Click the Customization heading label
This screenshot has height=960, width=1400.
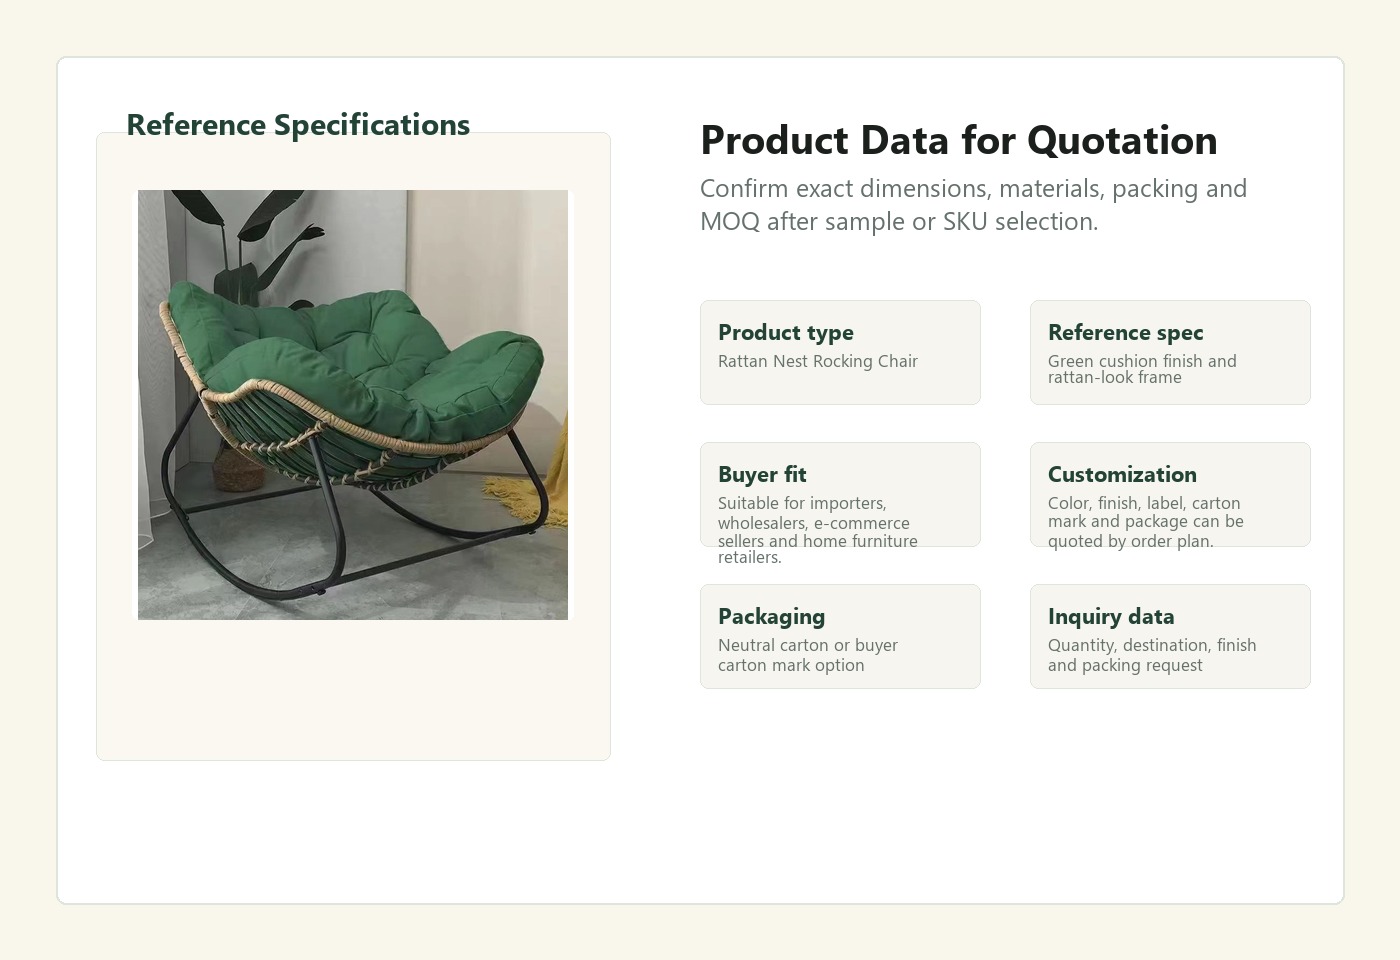pyautogui.click(x=1122, y=474)
